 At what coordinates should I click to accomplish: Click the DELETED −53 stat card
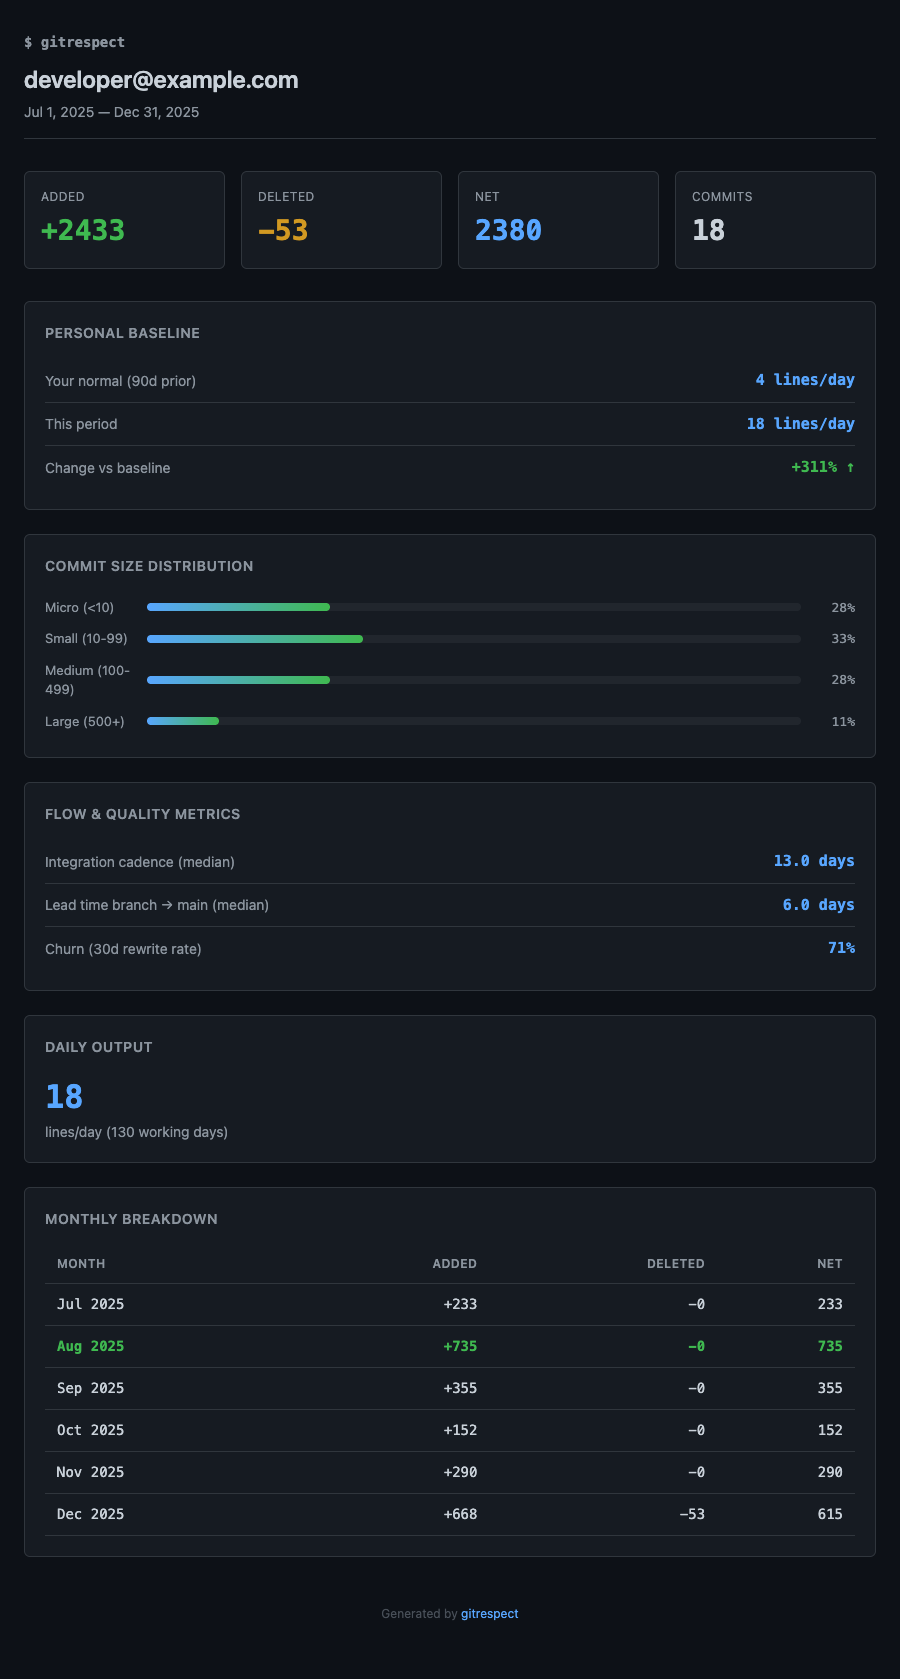coord(341,220)
